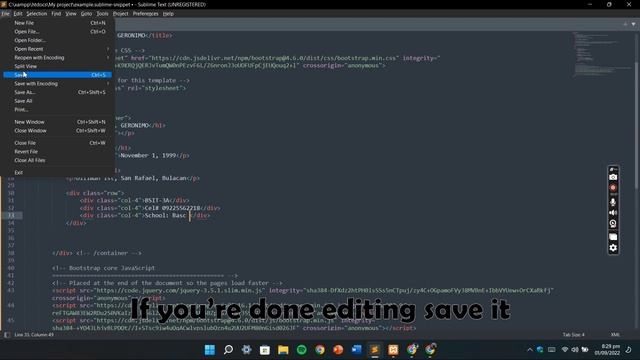Select Split View menu entry

57,66
